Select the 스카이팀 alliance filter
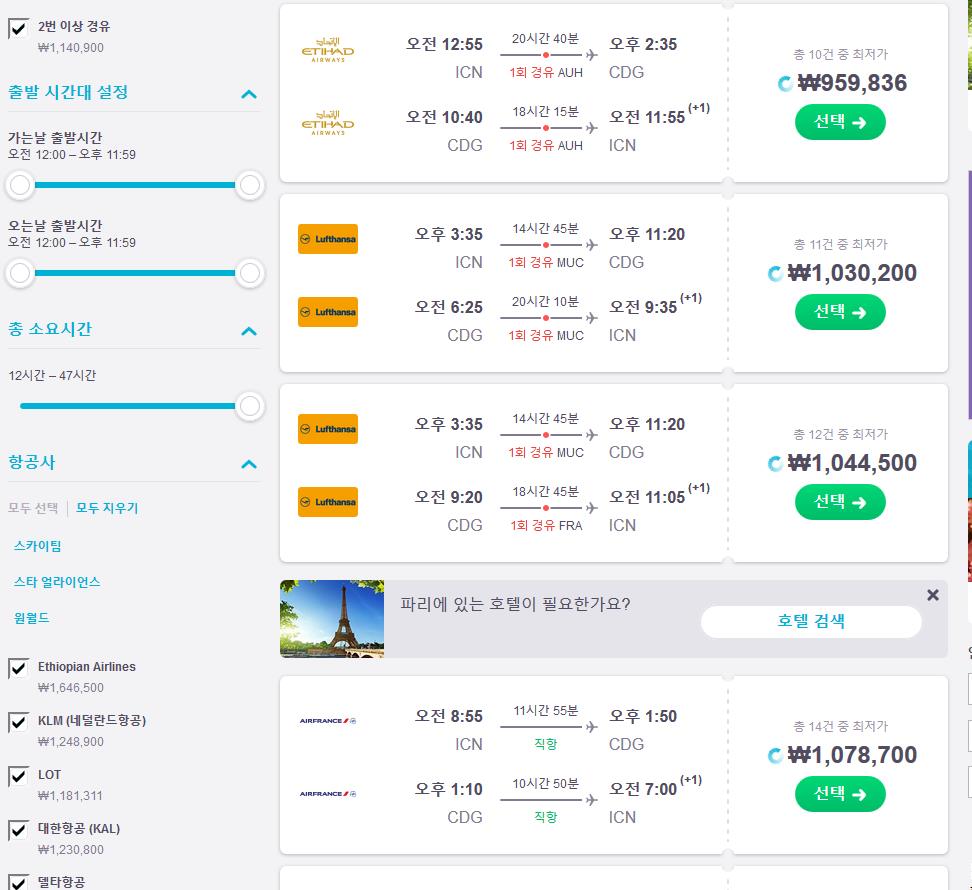 (38, 546)
